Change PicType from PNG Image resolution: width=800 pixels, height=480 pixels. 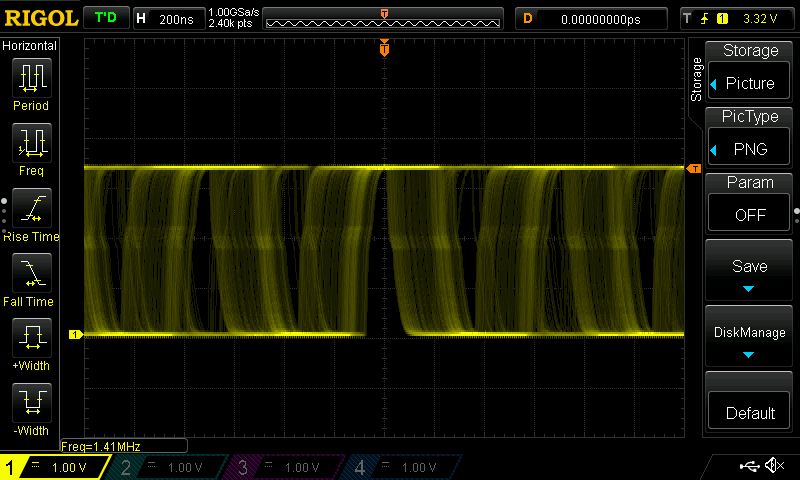[750, 138]
